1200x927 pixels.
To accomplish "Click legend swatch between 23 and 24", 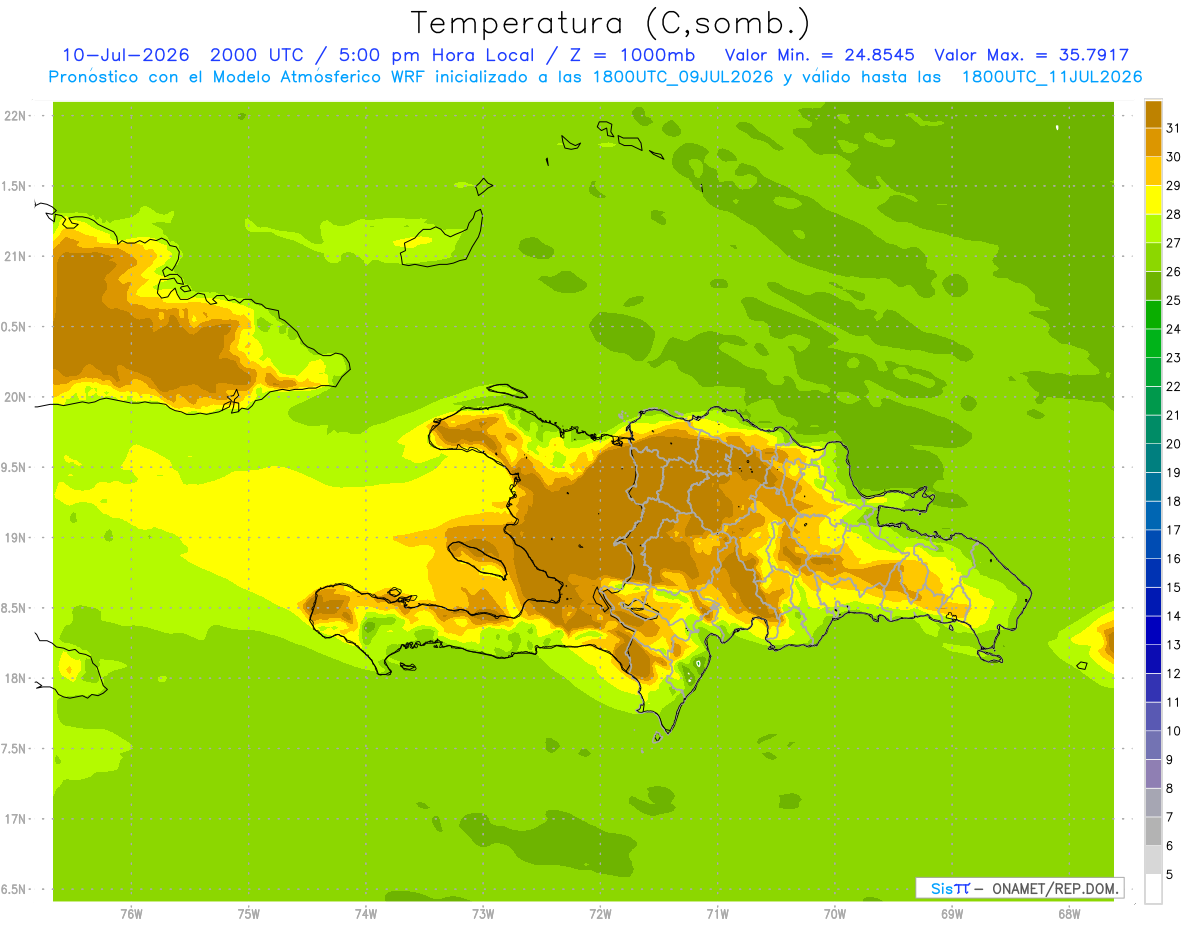I will pyautogui.click(x=1153, y=343).
